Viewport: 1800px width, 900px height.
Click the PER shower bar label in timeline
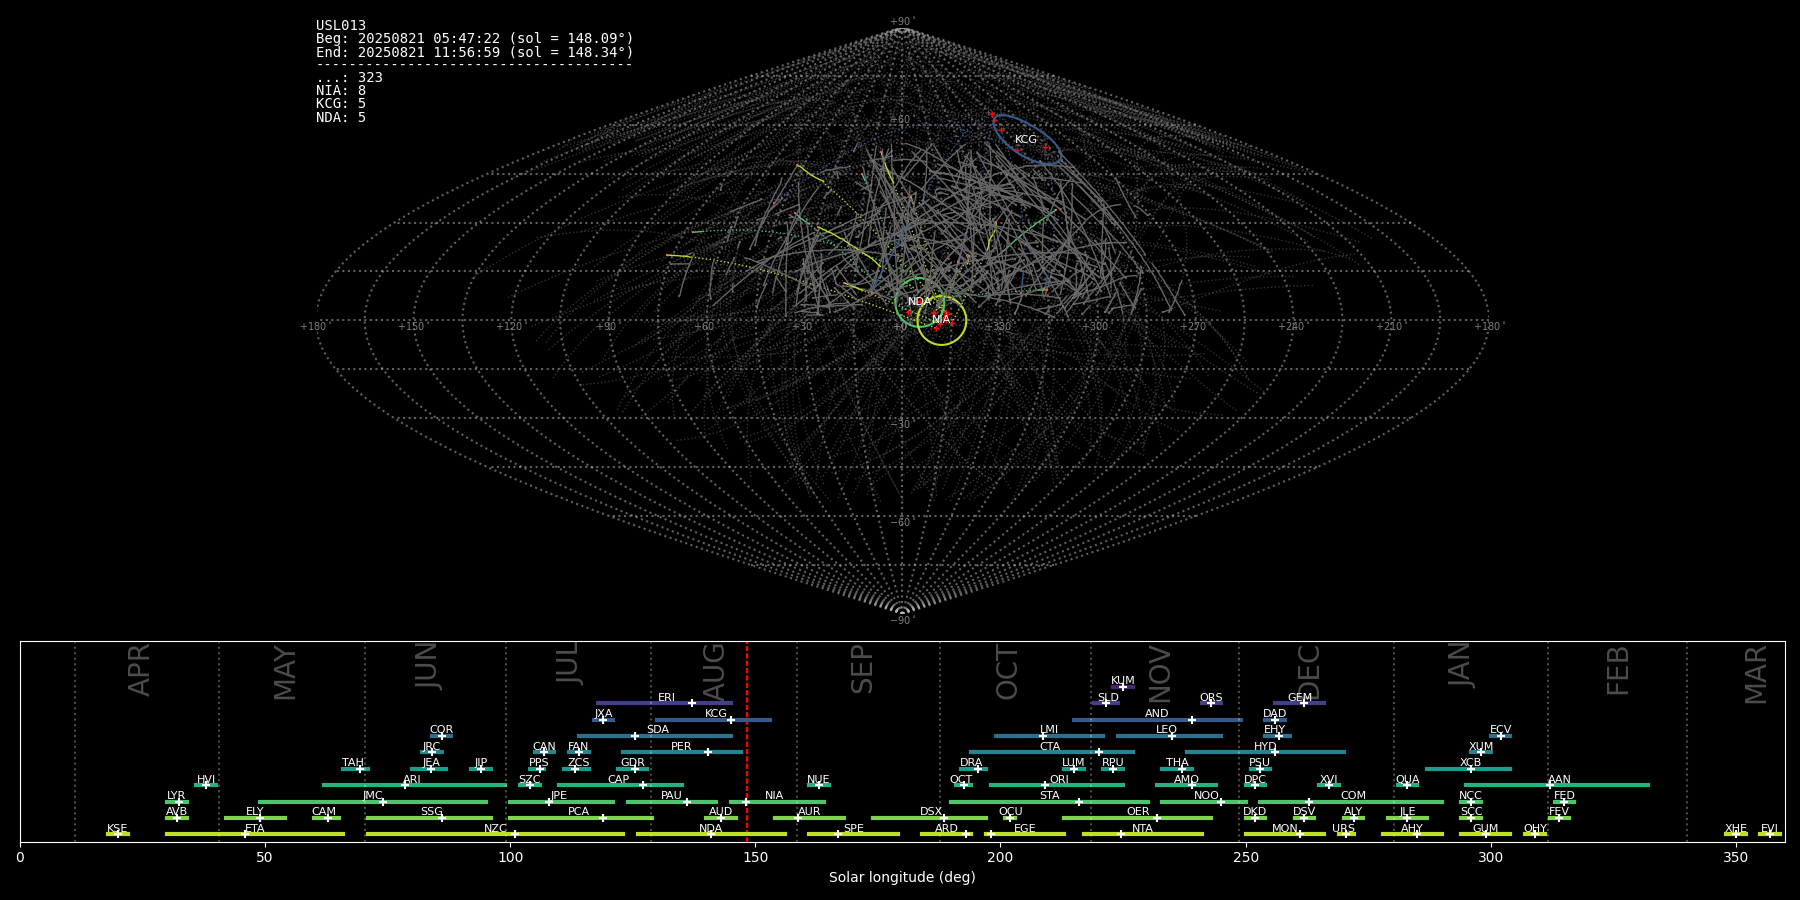tap(681, 747)
